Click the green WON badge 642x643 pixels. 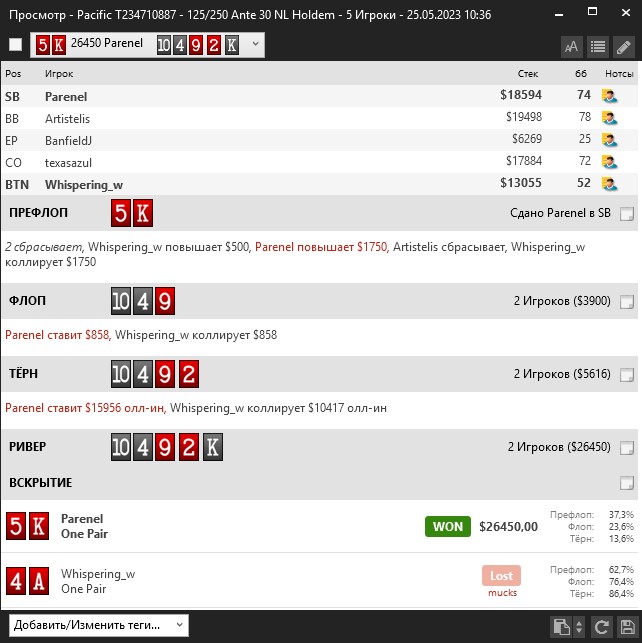pos(448,527)
